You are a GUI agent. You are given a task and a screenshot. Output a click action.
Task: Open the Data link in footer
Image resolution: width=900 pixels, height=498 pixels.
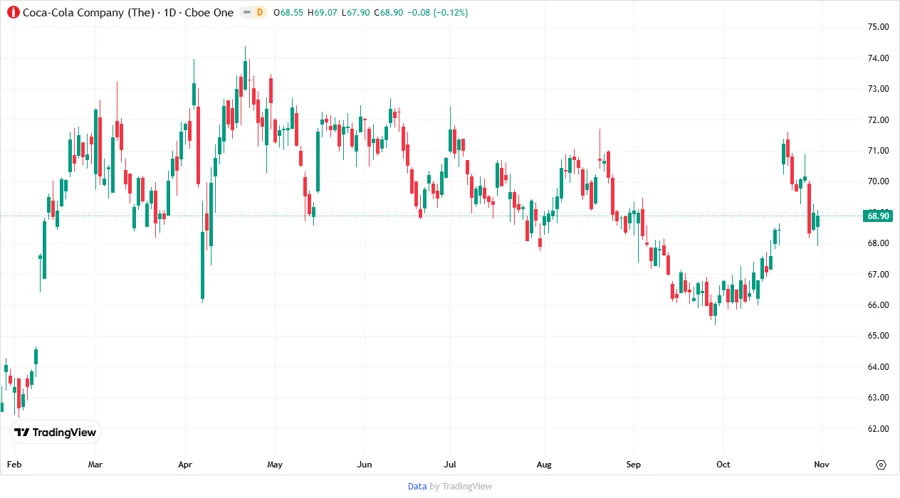[417, 487]
